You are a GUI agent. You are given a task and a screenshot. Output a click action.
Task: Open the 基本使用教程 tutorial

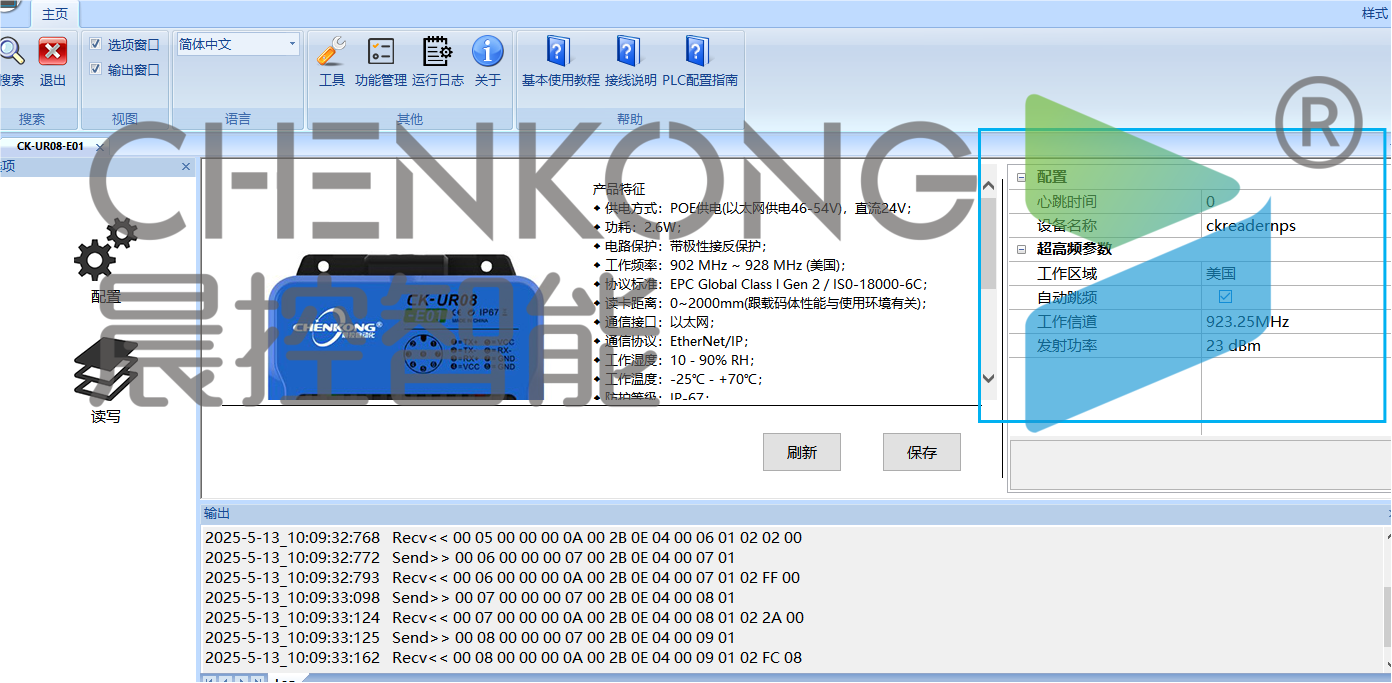(560, 51)
